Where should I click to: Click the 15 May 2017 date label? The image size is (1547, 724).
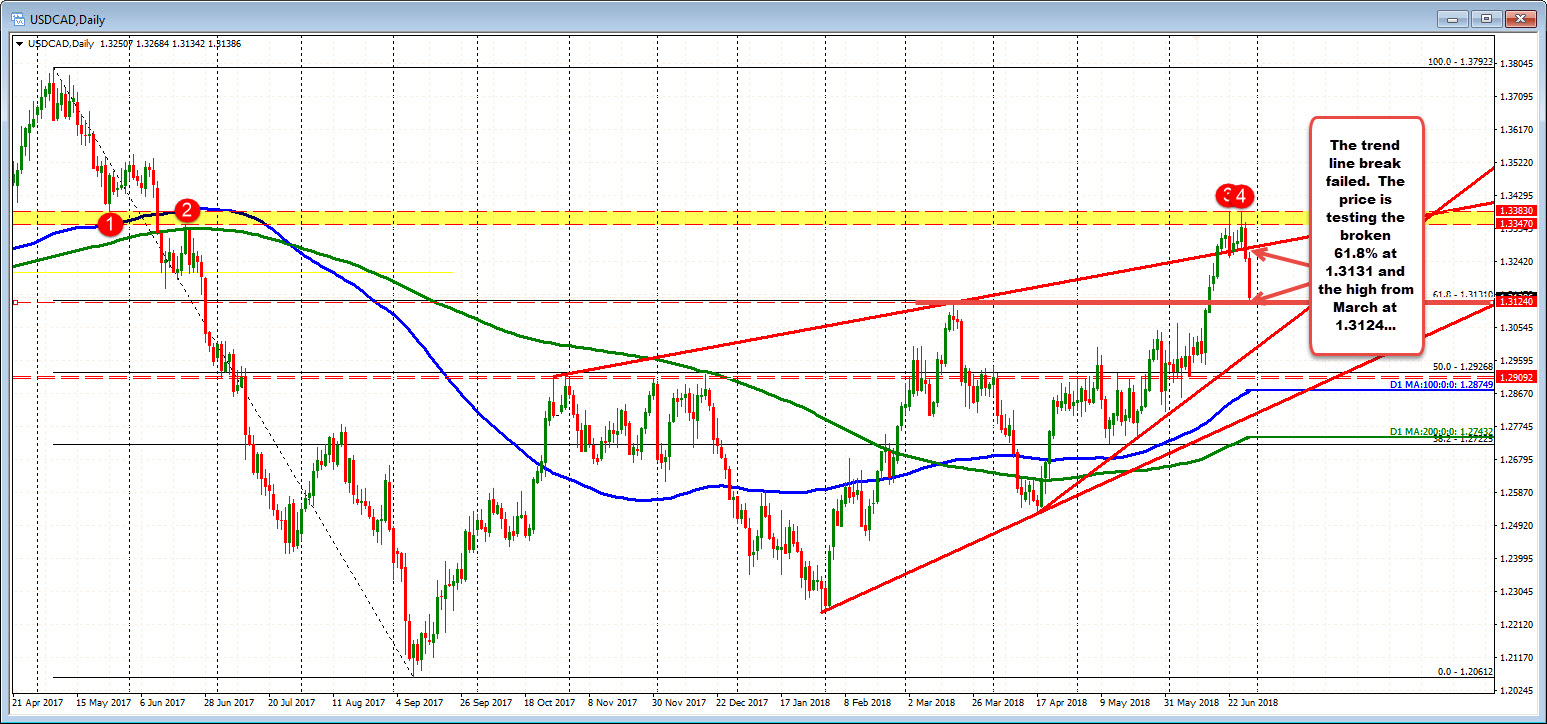pyautogui.click(x=105, y=703)
